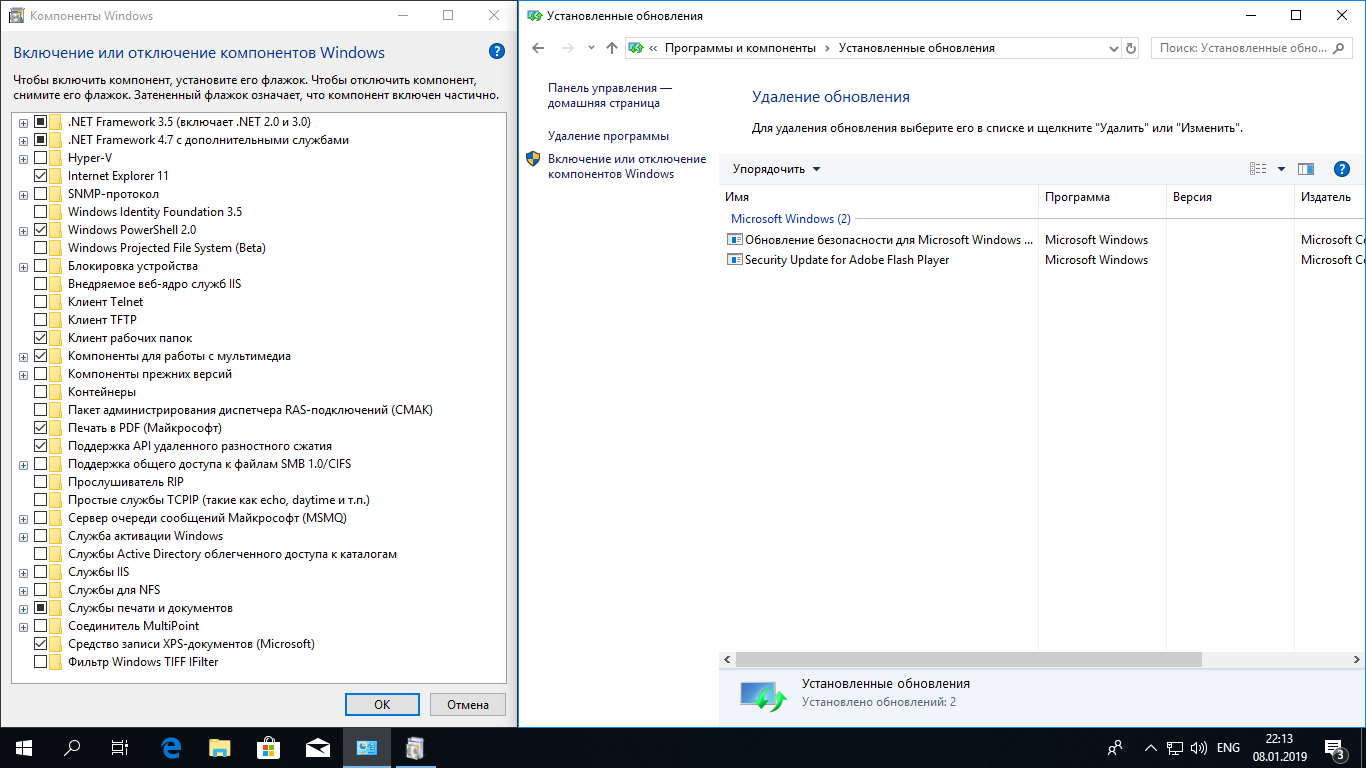Click the search Установленные обновления field
The width and height of the screenshot is (1366, 768).
[1250, 48]
